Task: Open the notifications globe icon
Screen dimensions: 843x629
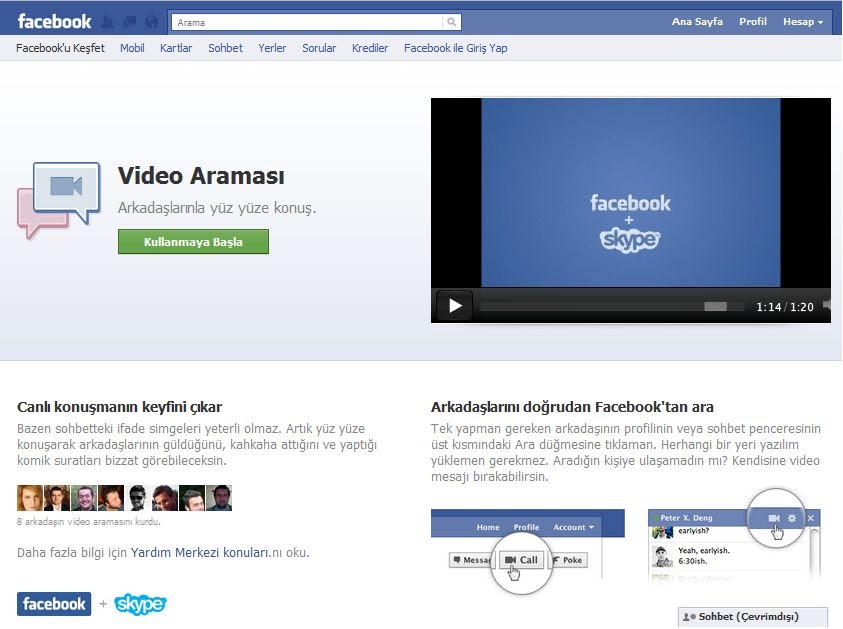Action: 152,22
